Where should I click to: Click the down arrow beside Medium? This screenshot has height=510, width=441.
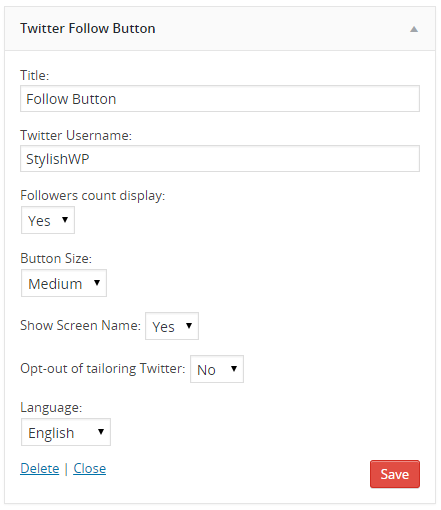point(97,283)
